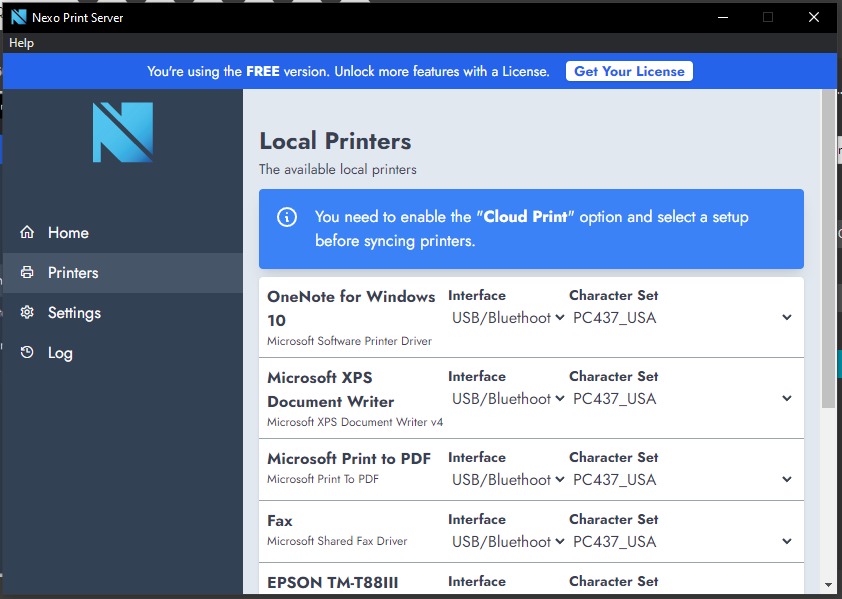Click the OneNote for Windows 10 printer name
The image size is (842, 599).
pyautogui.click(x=351, y=308)
